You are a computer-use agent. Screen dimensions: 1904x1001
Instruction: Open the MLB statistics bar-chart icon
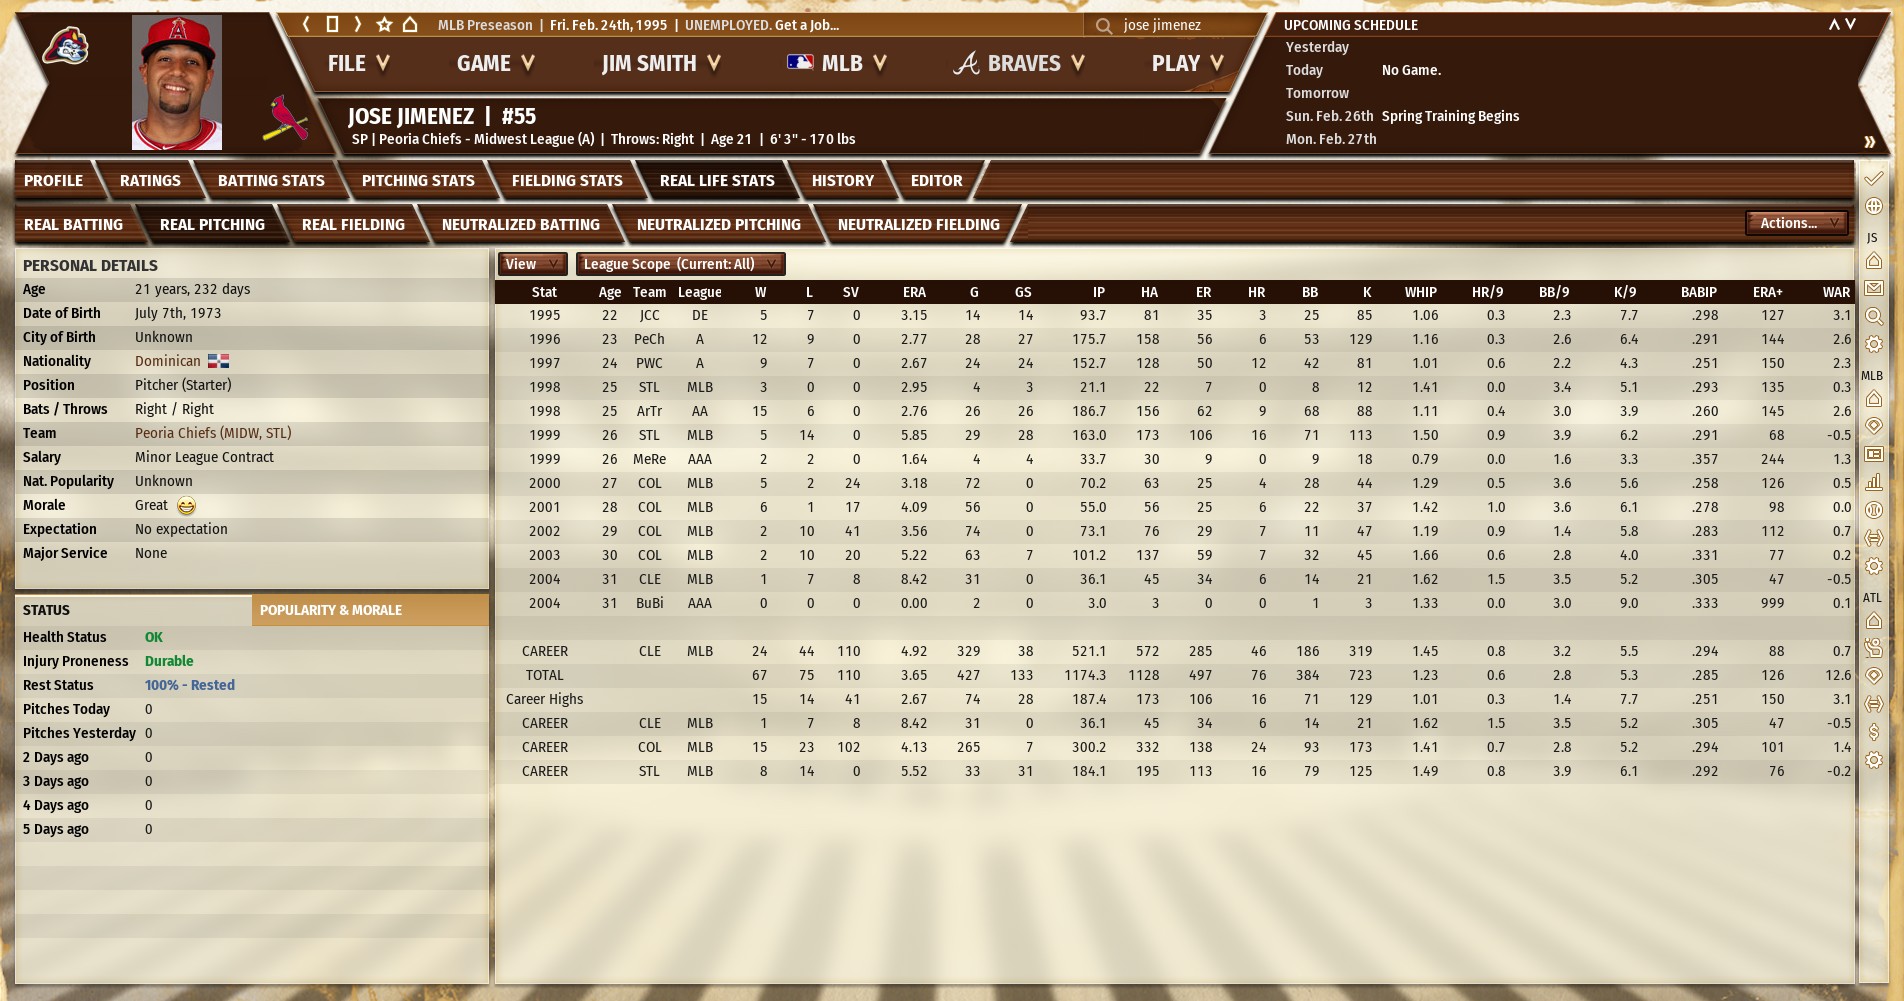(1874, 482)
